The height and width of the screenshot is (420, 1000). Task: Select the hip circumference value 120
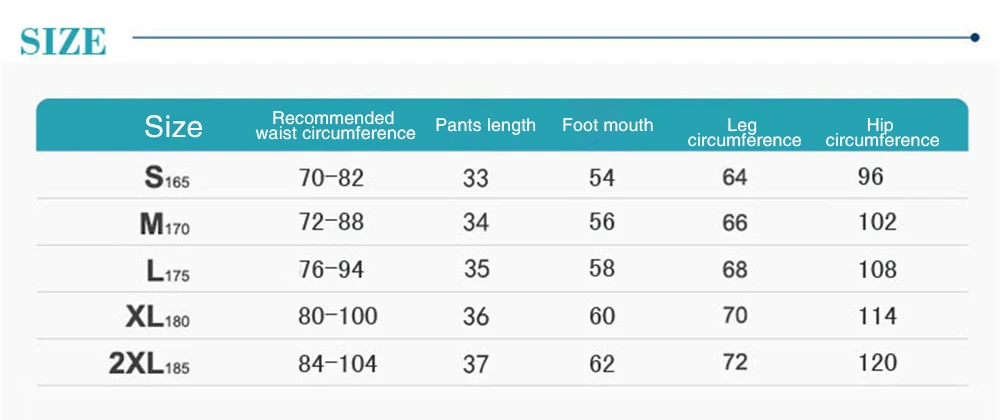click(x=878, y=363)
